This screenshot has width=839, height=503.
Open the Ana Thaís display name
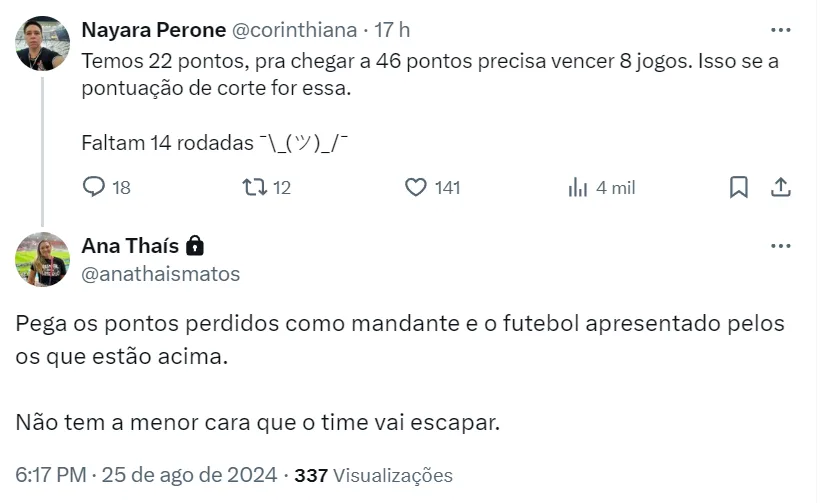pos(130,246)
